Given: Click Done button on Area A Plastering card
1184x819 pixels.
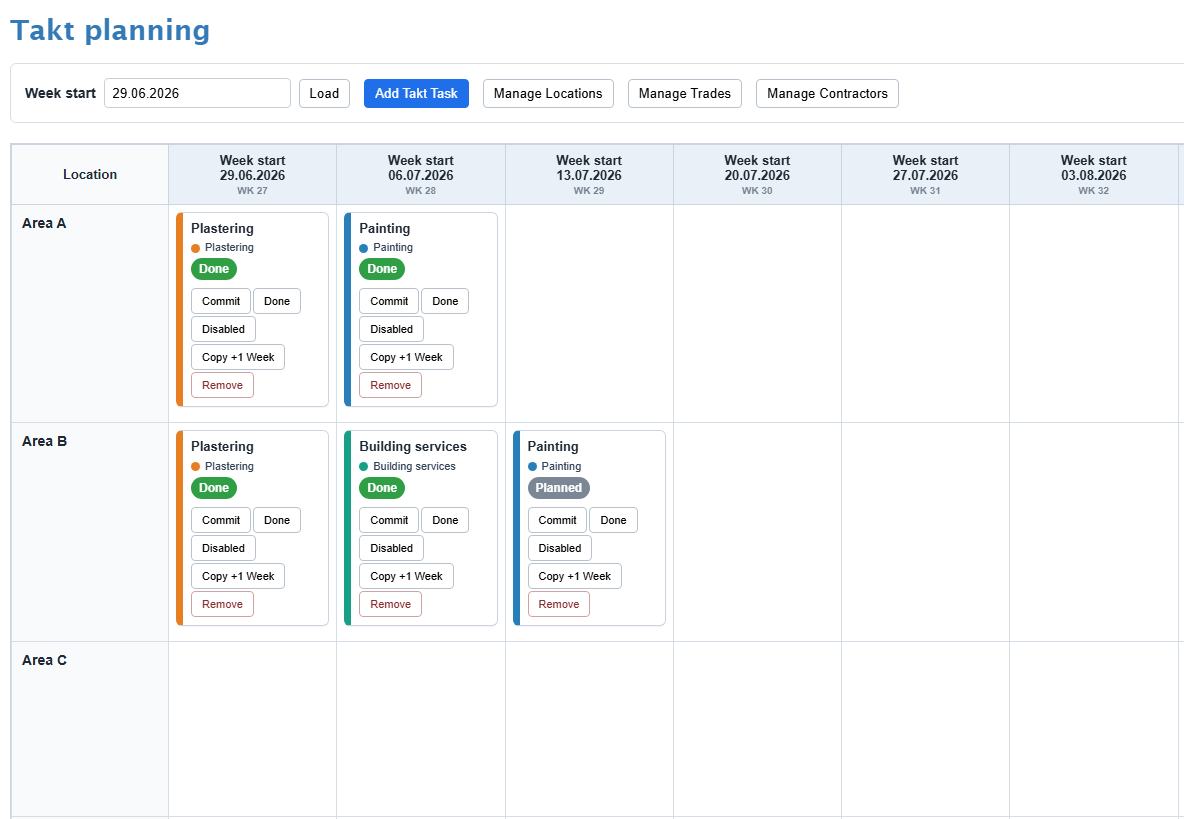Looking at the screenshot, I should point(276,300).
